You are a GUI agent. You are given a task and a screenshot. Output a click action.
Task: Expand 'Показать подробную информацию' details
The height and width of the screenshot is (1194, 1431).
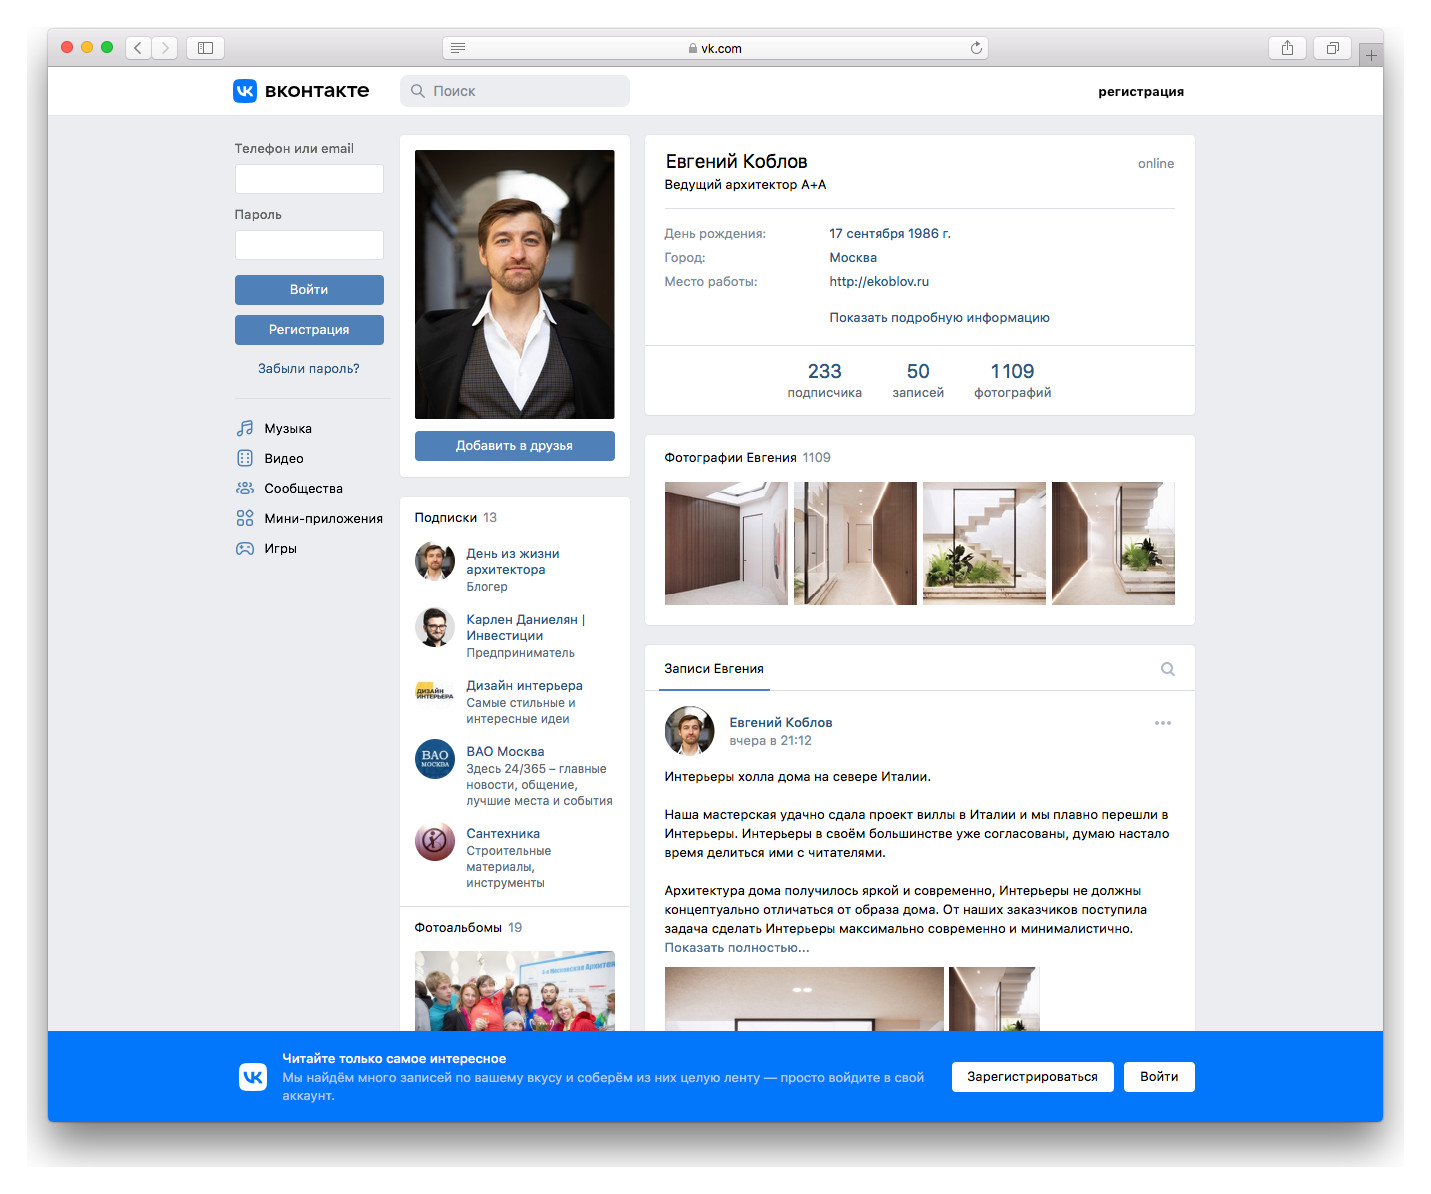pos(939,317)
